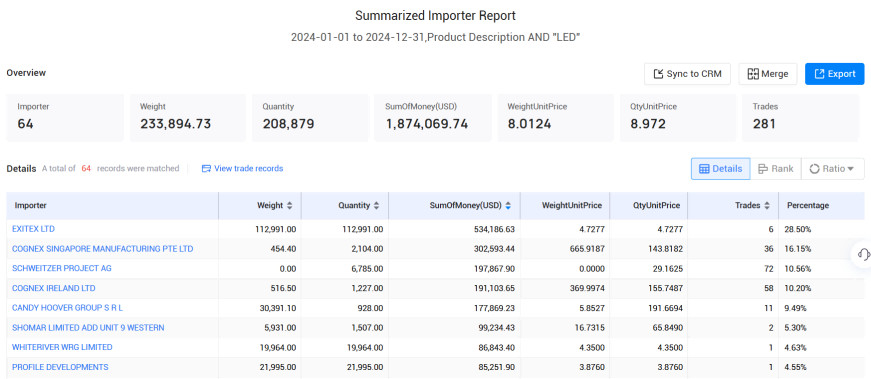Switch to the Rank view tab
The image size is (871, 379).
point(775,169)
